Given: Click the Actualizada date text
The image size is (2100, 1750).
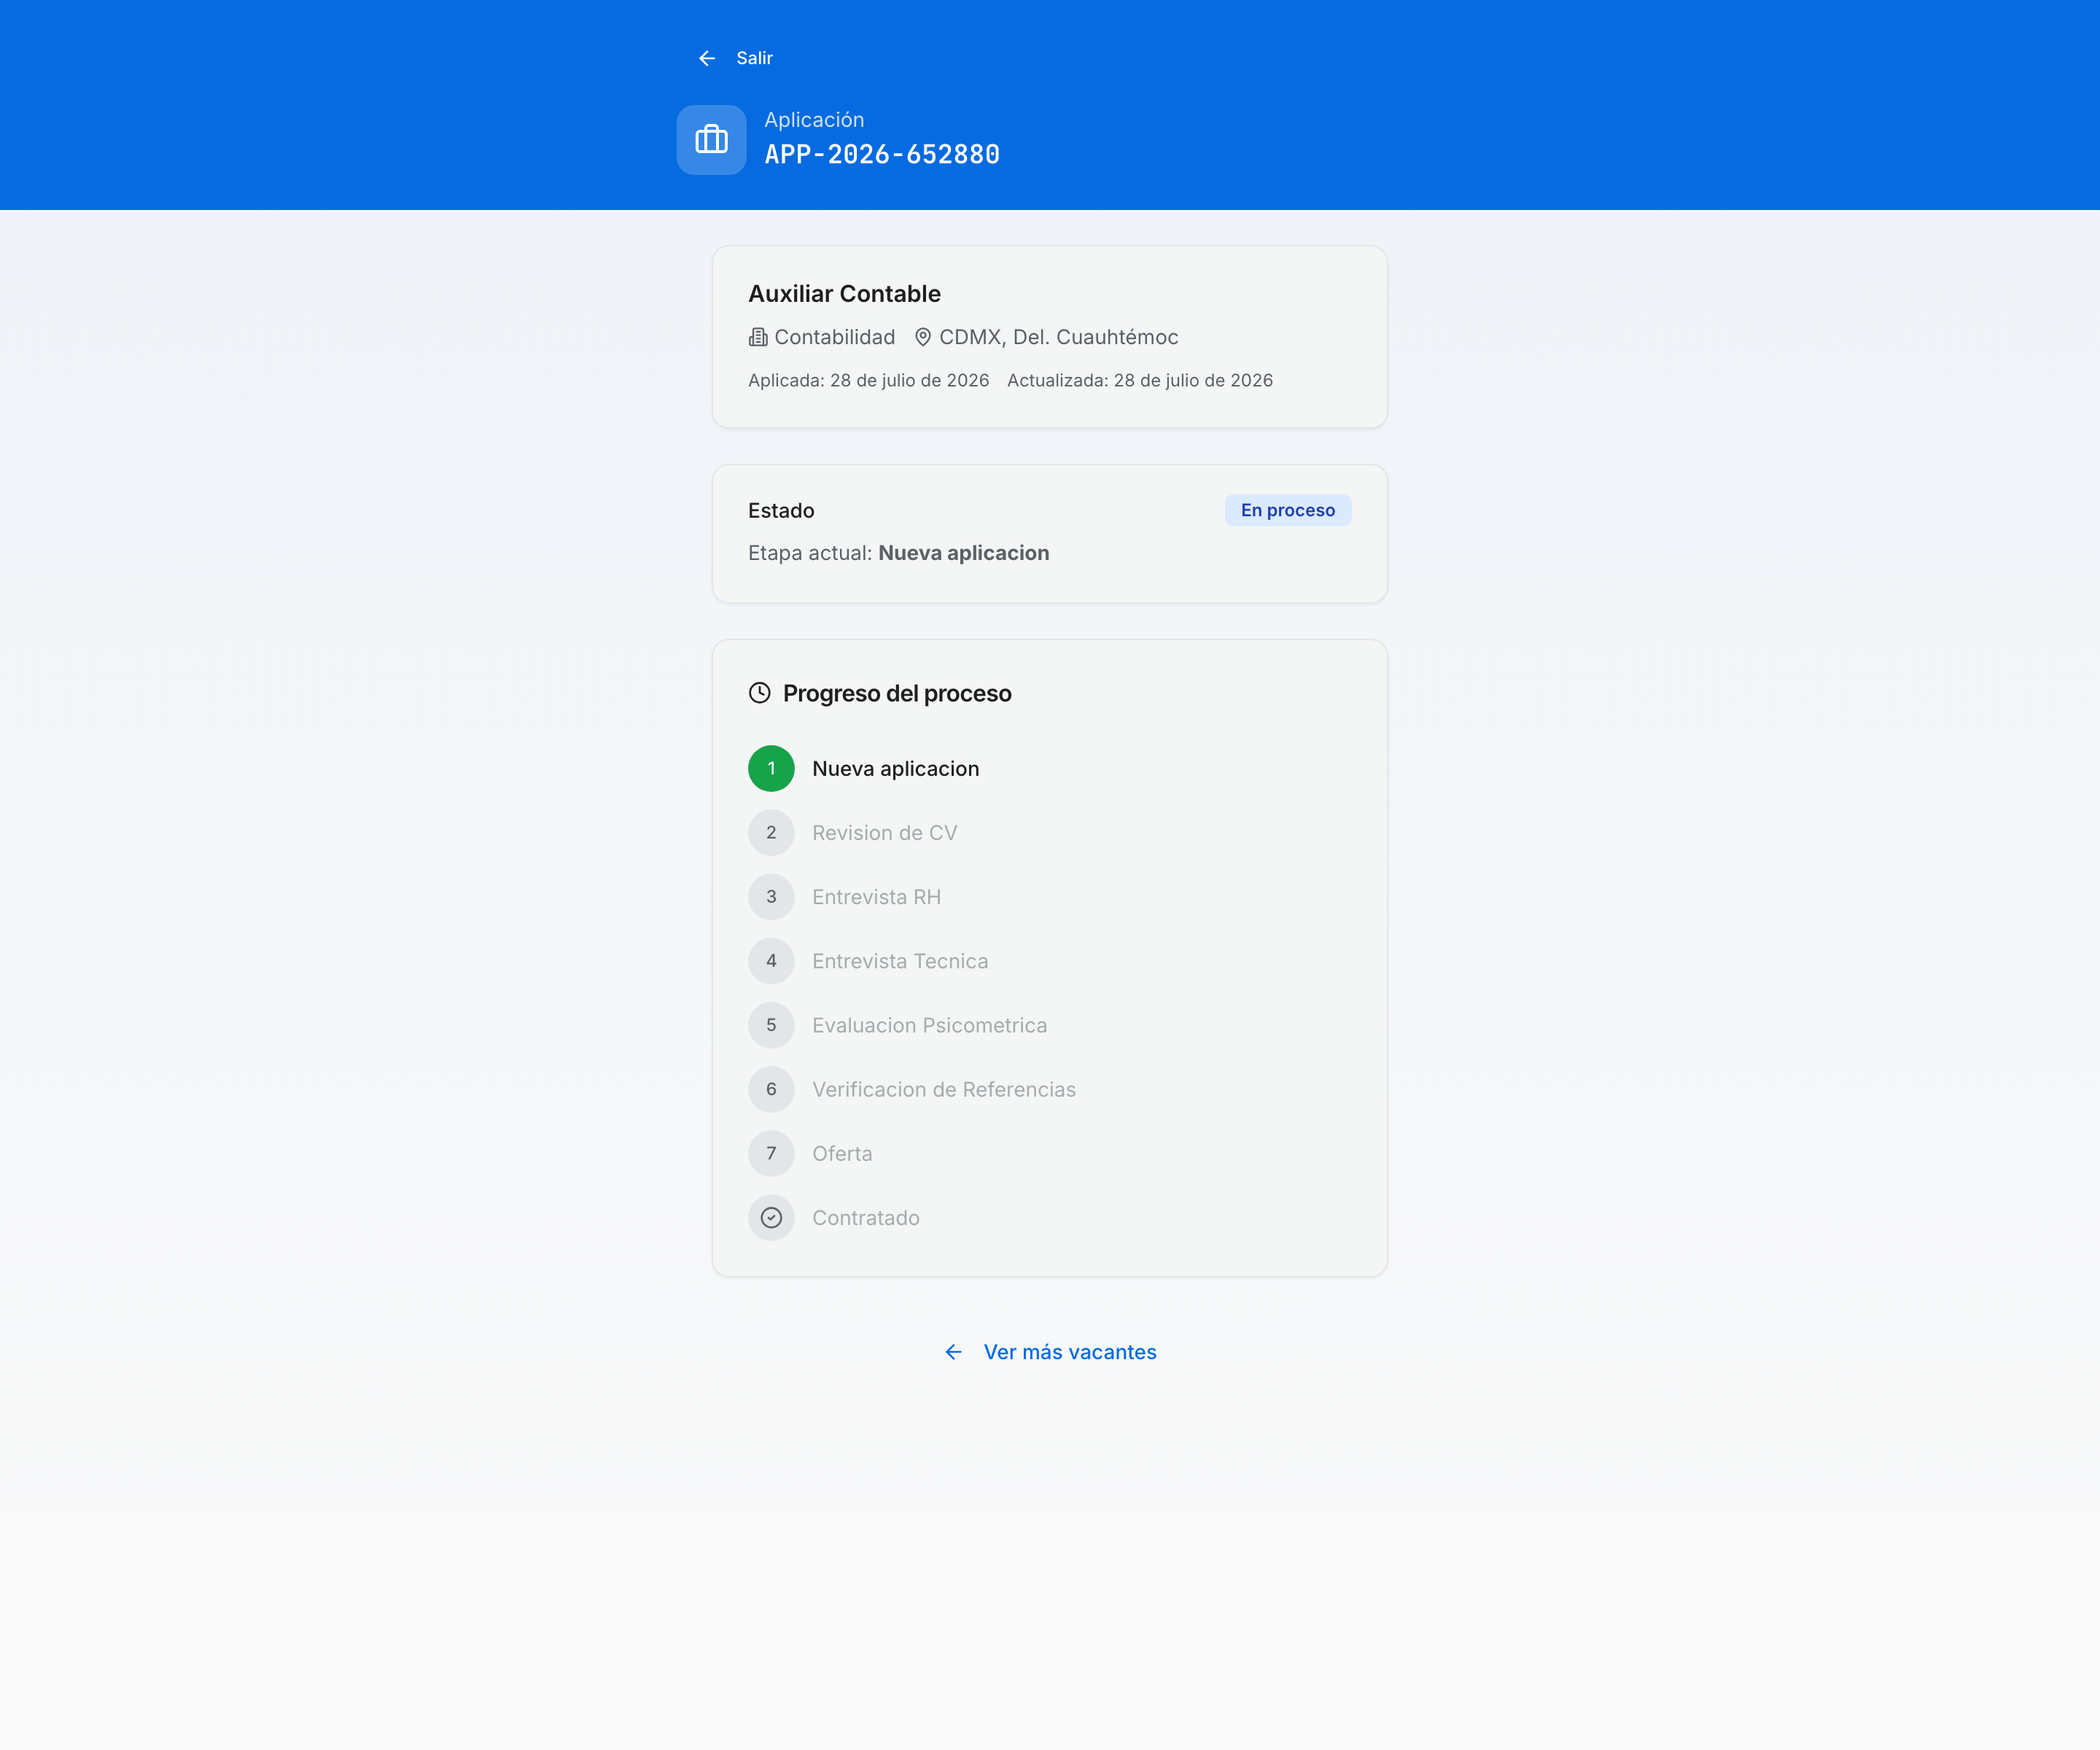Looking at the screenshot, I should (x=1140, y=380).
